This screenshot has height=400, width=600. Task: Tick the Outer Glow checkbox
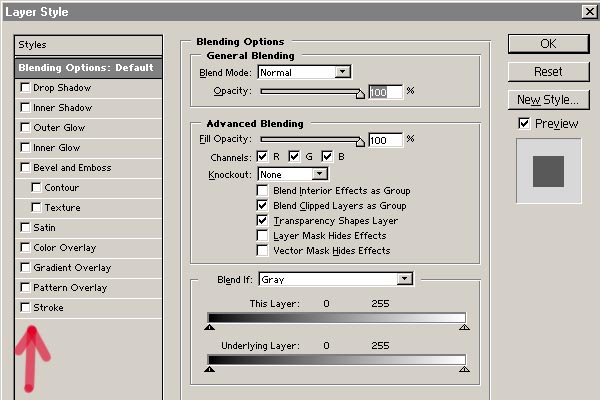(25, 127)
